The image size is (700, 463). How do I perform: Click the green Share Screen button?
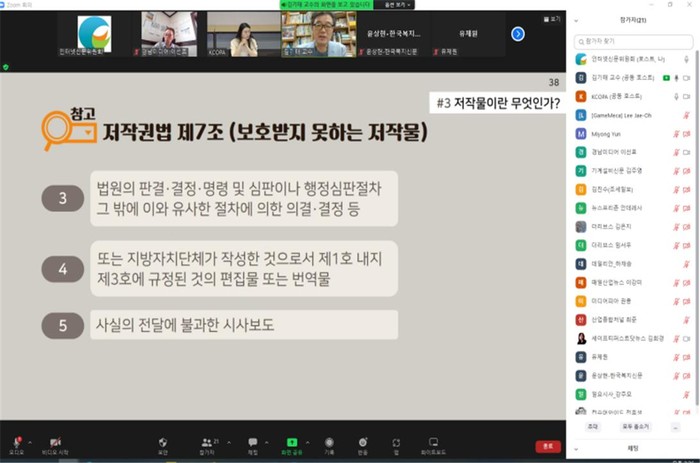click(292, 443)
